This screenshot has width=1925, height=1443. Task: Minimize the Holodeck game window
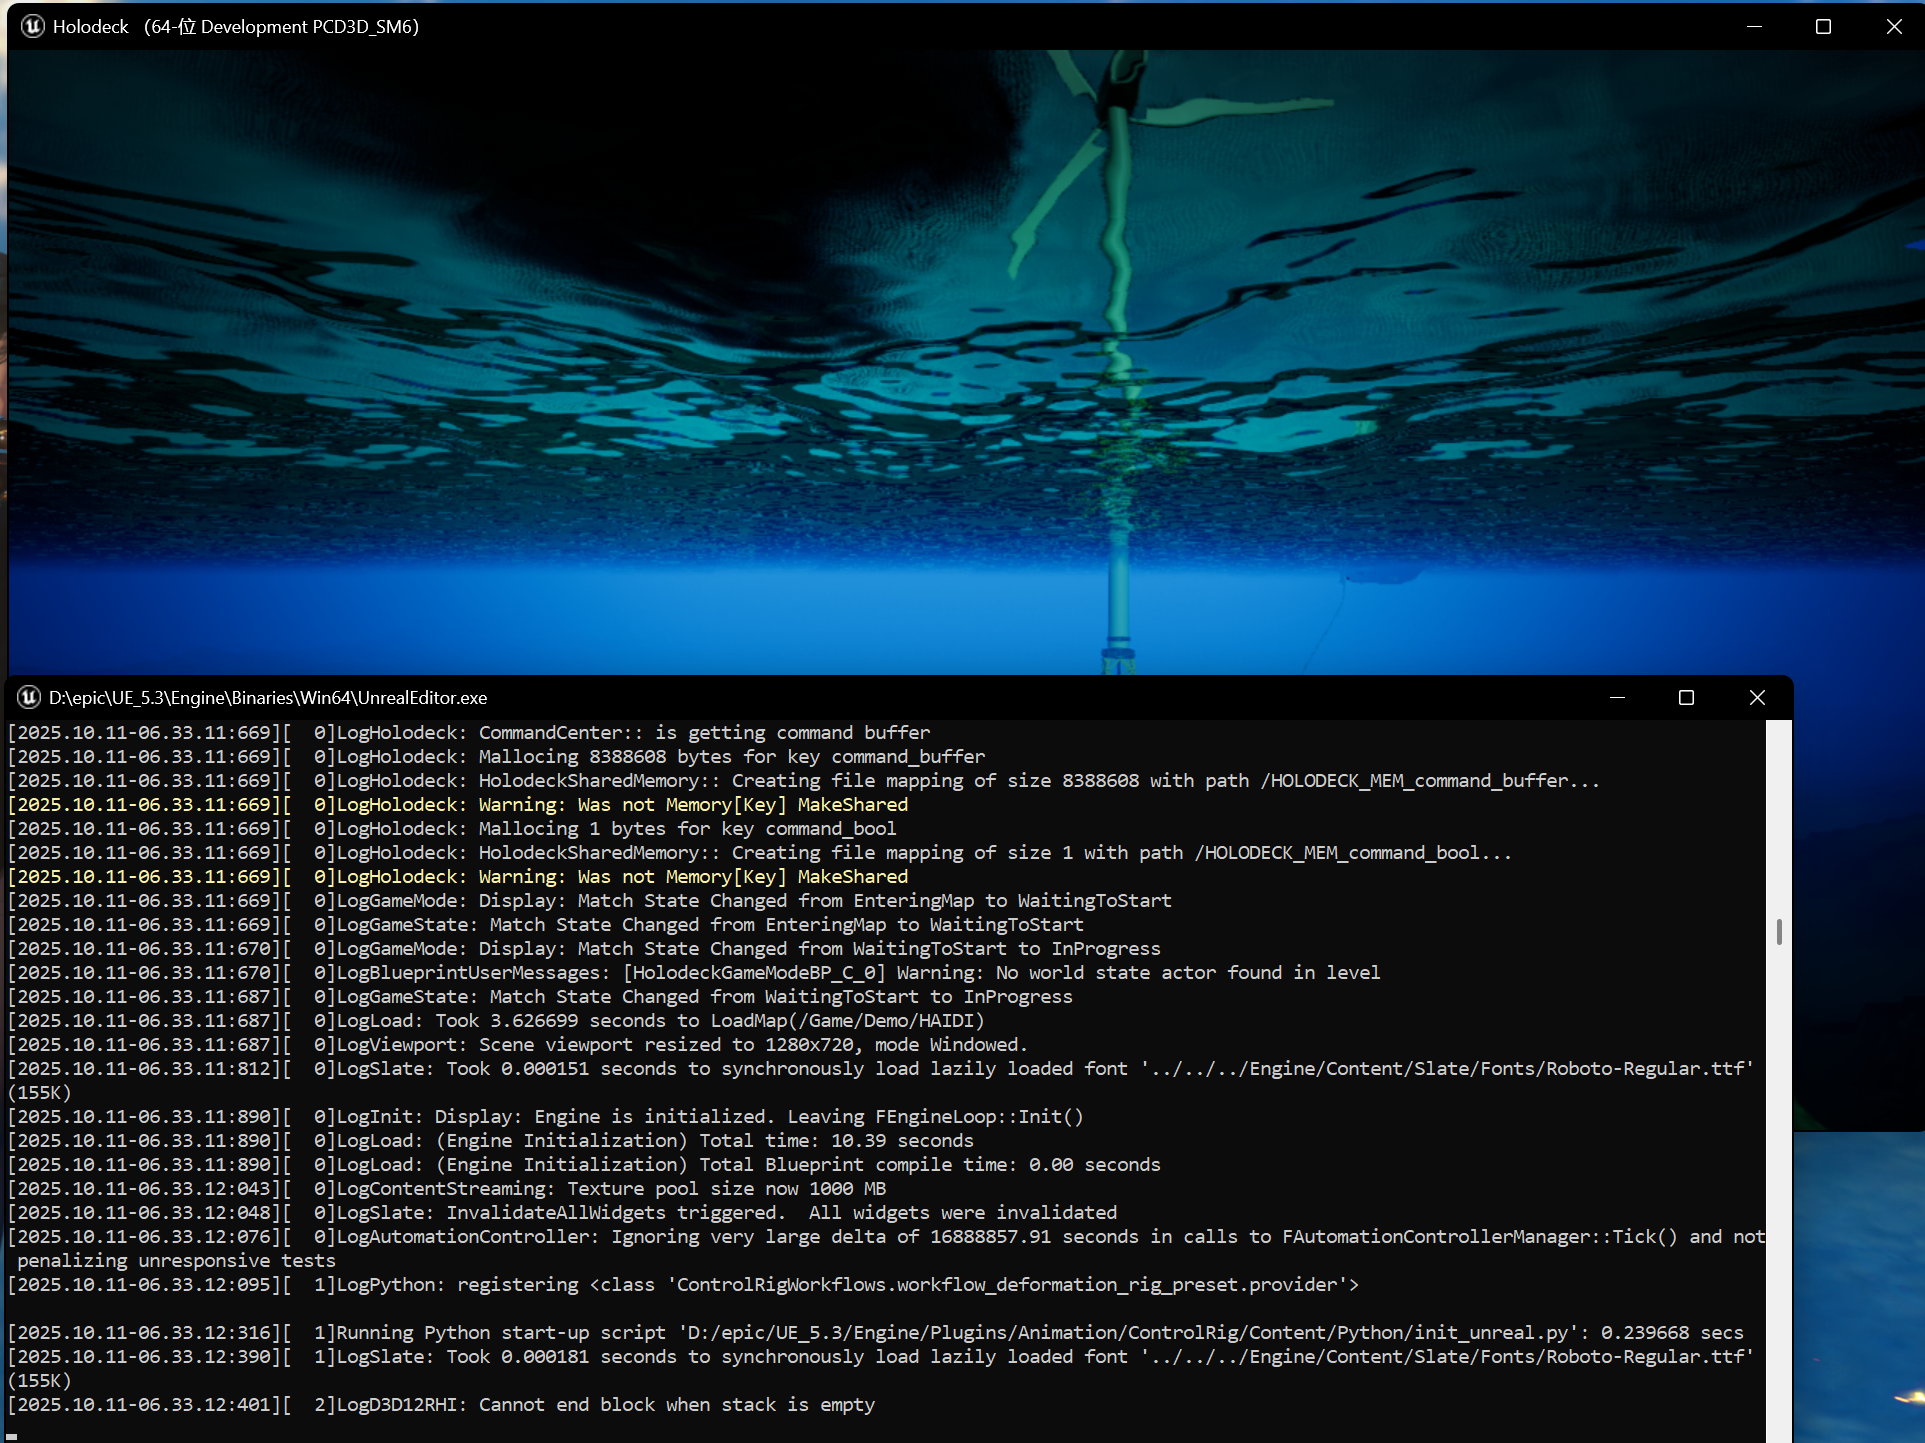[x=1754, y=26]
